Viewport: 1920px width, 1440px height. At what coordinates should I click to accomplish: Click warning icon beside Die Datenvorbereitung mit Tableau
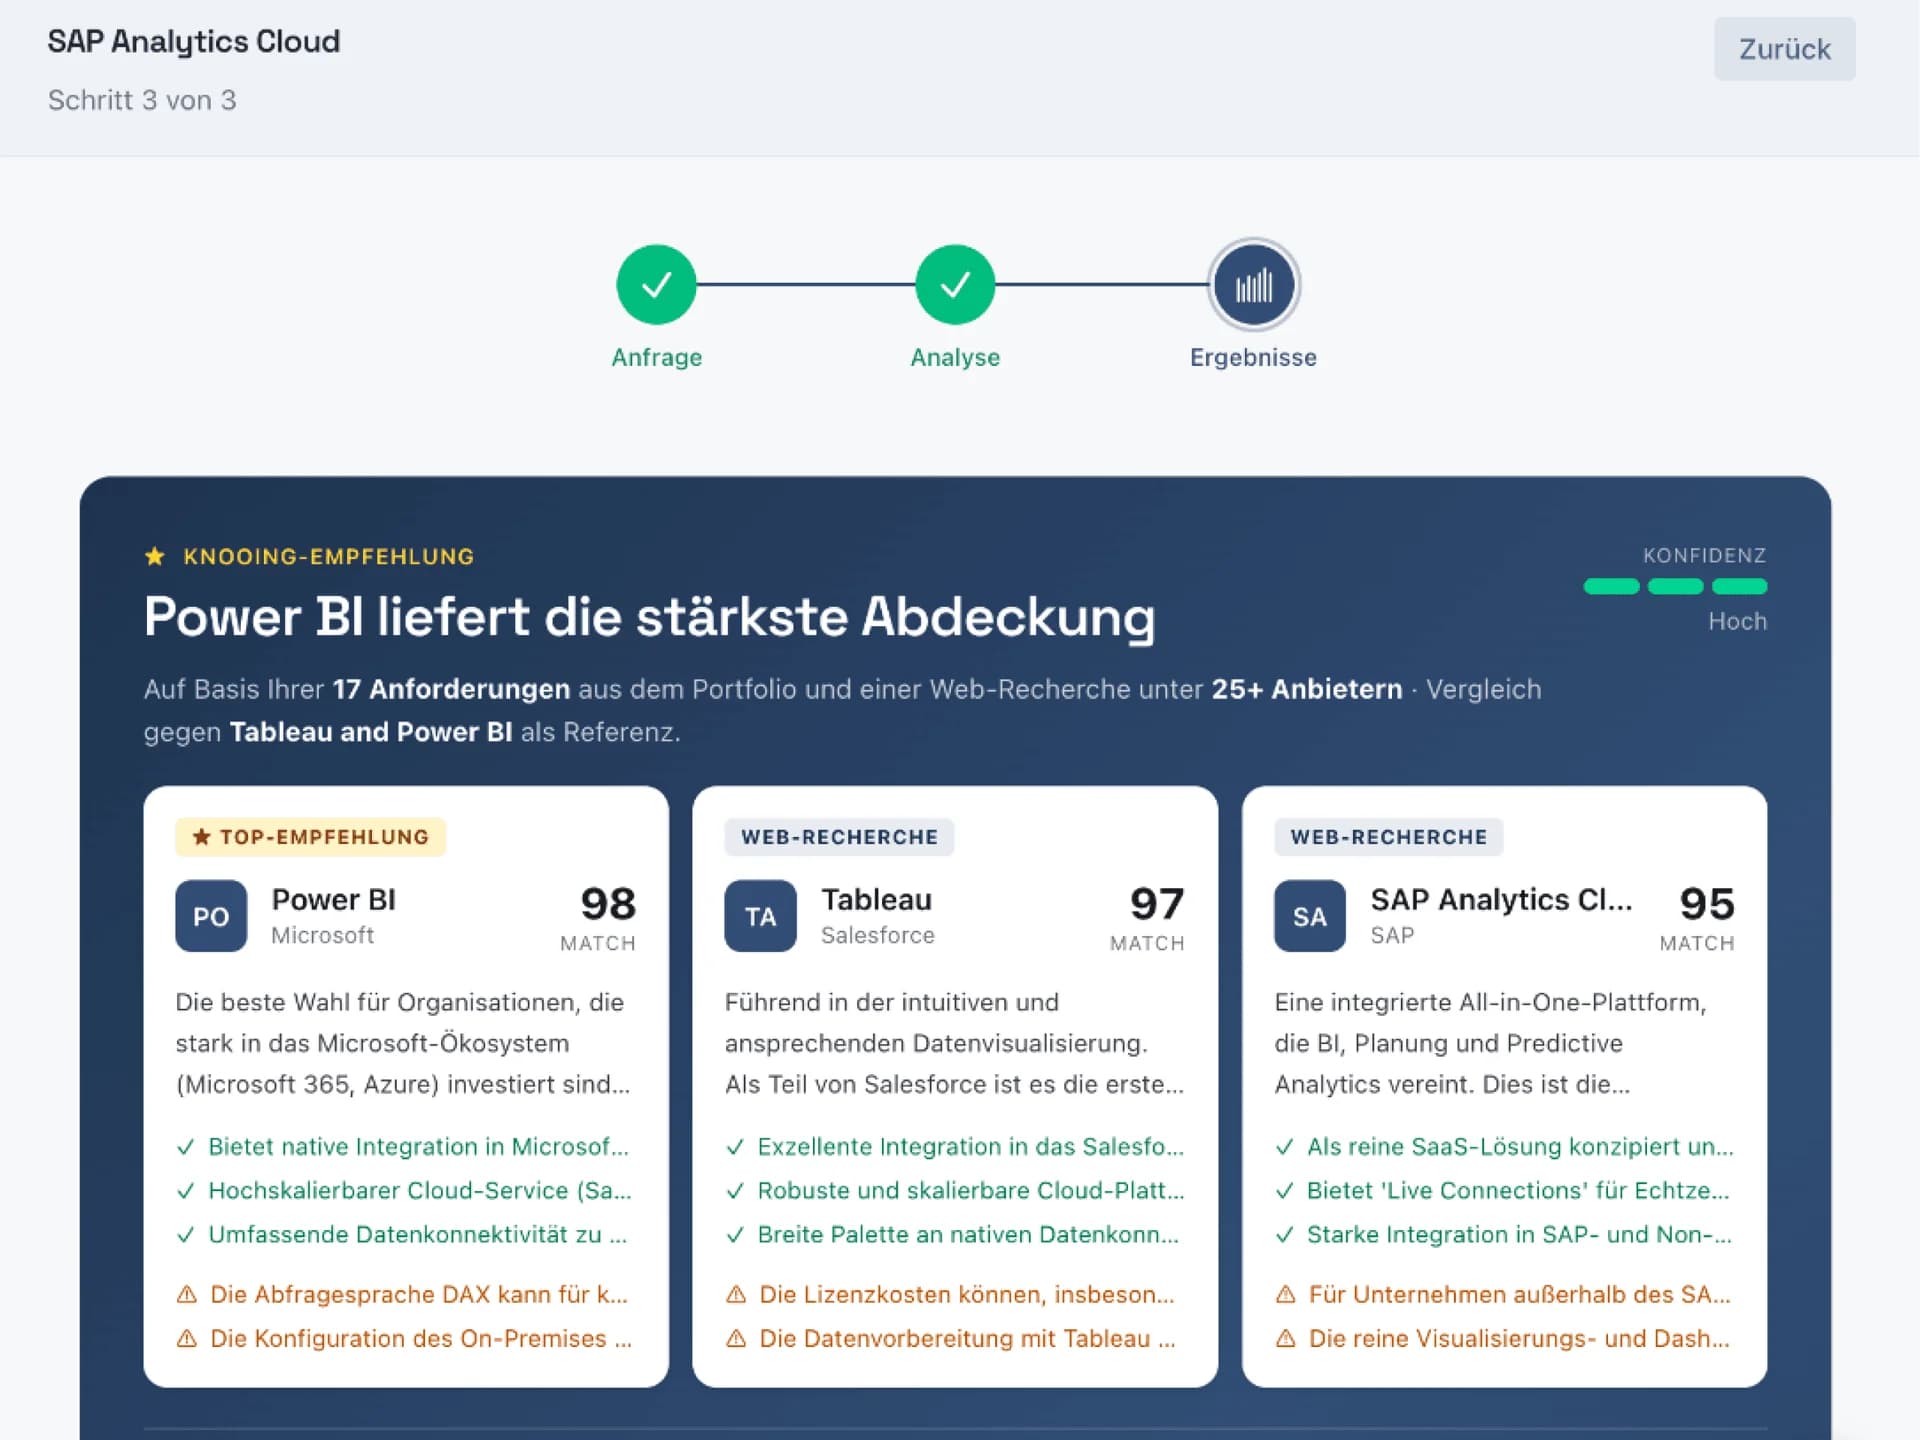(x=736, y=1338)
